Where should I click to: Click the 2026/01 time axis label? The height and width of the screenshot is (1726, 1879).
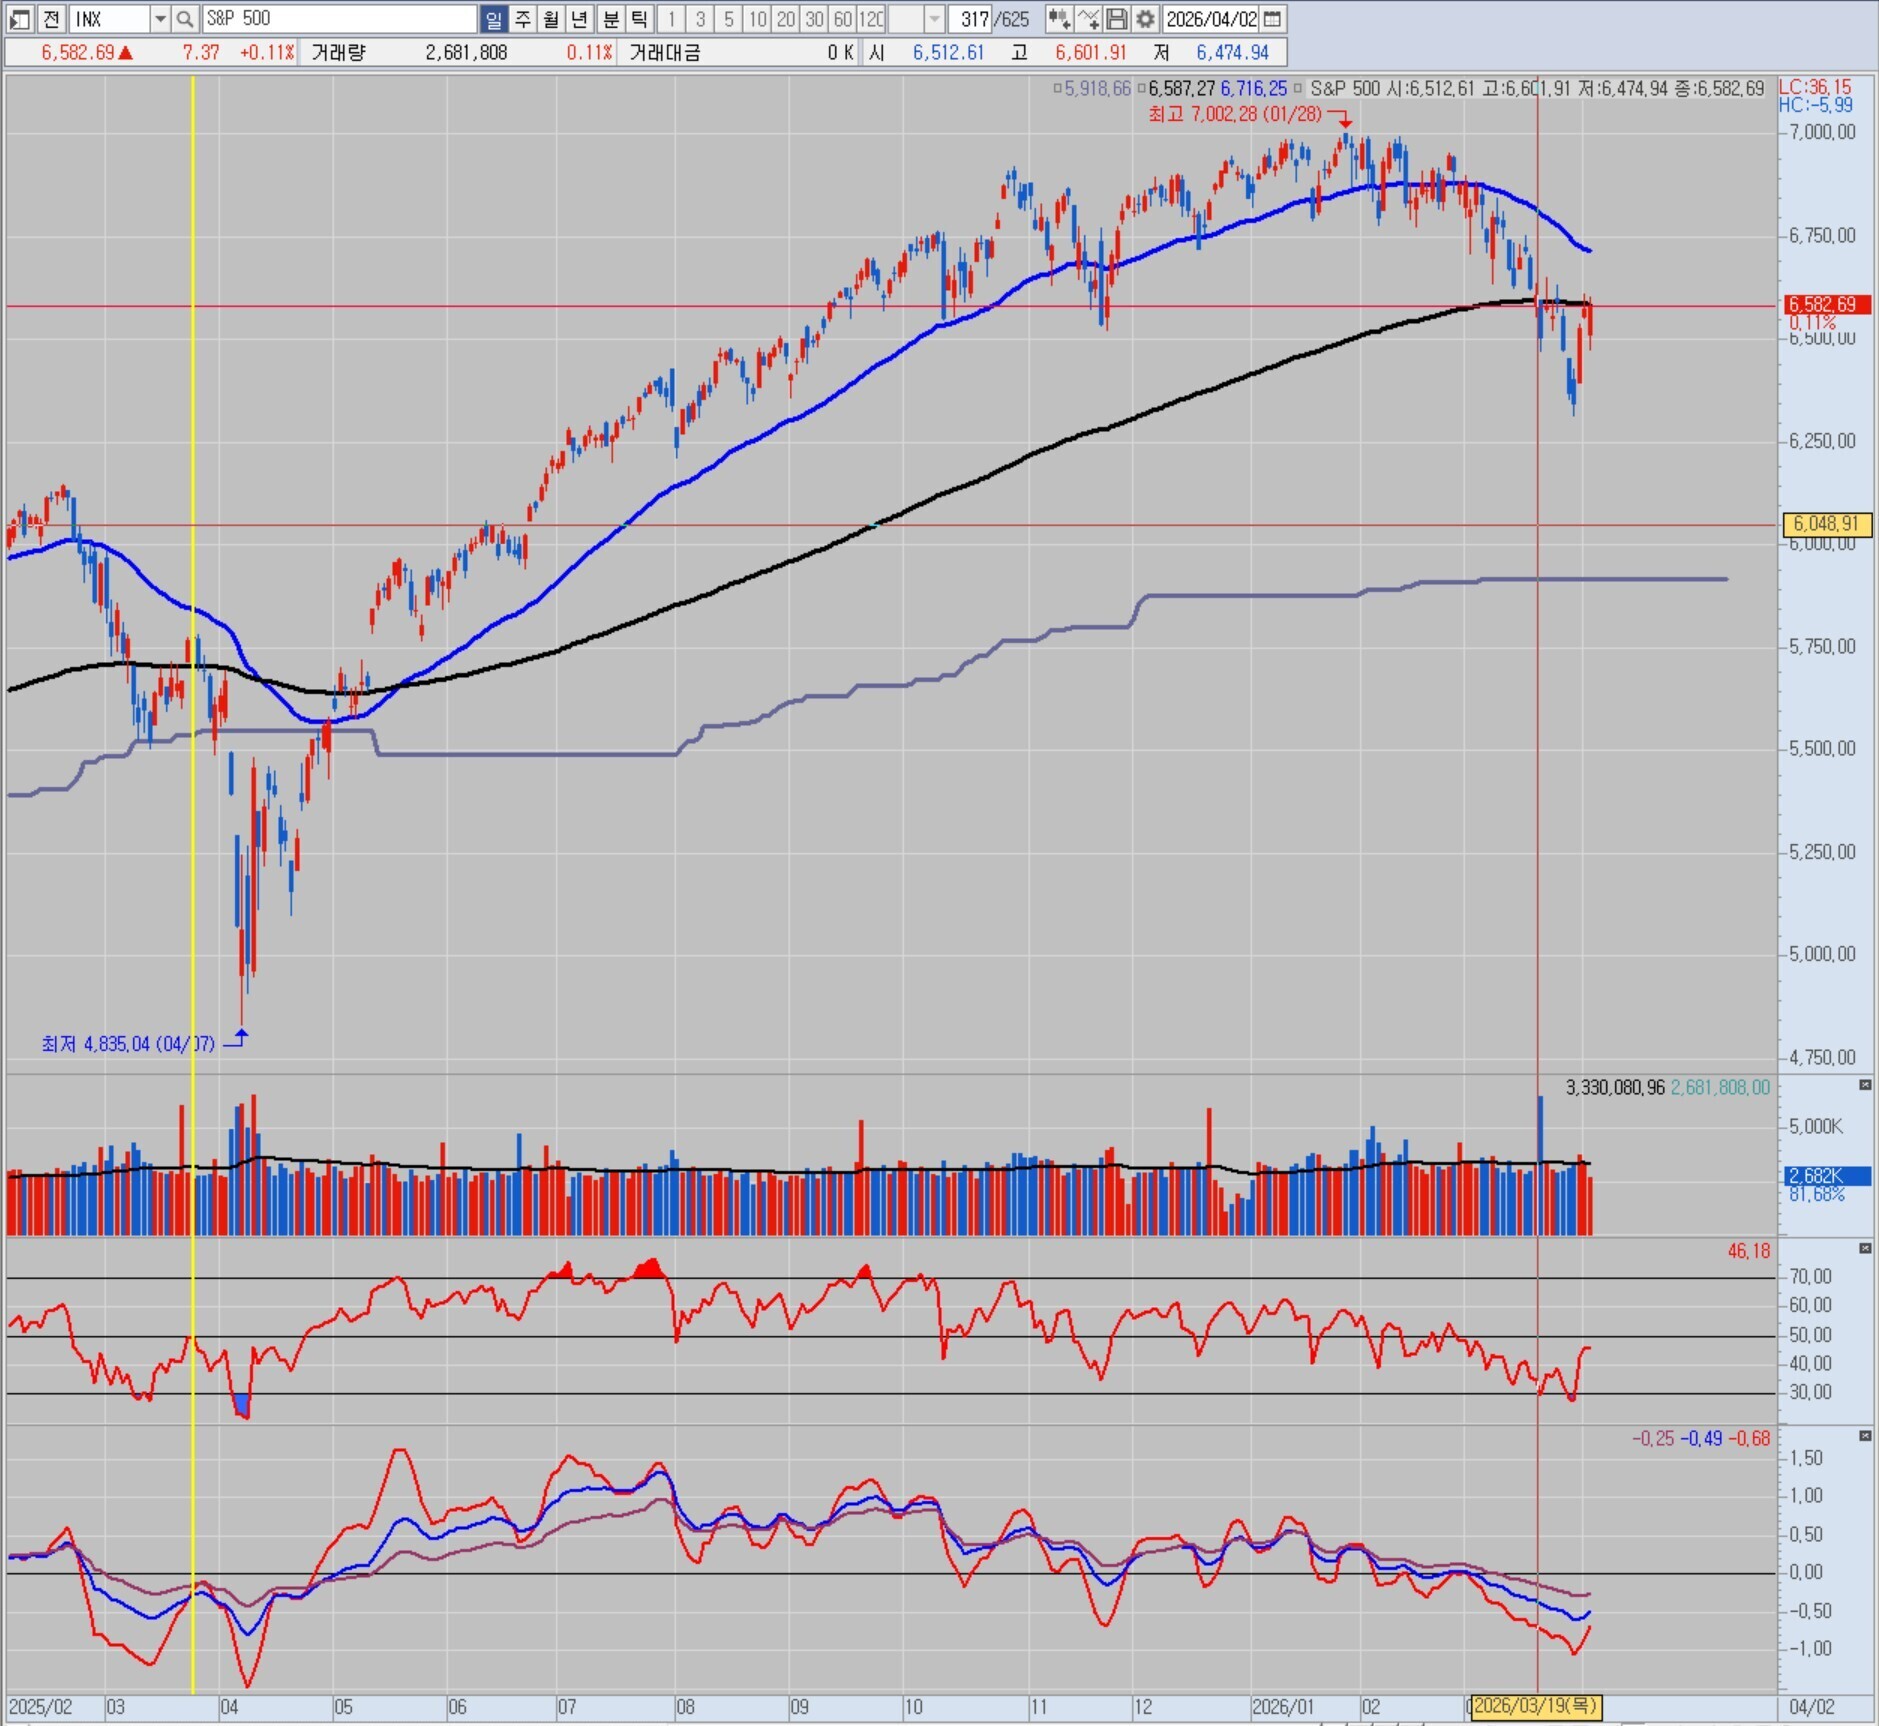pyautogui.click(x=1283, y=1707)
